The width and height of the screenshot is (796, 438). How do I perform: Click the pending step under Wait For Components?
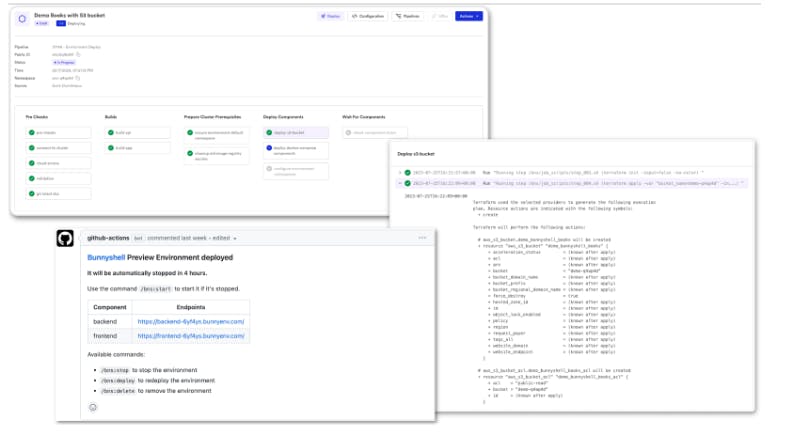click(x=375, y=132)
